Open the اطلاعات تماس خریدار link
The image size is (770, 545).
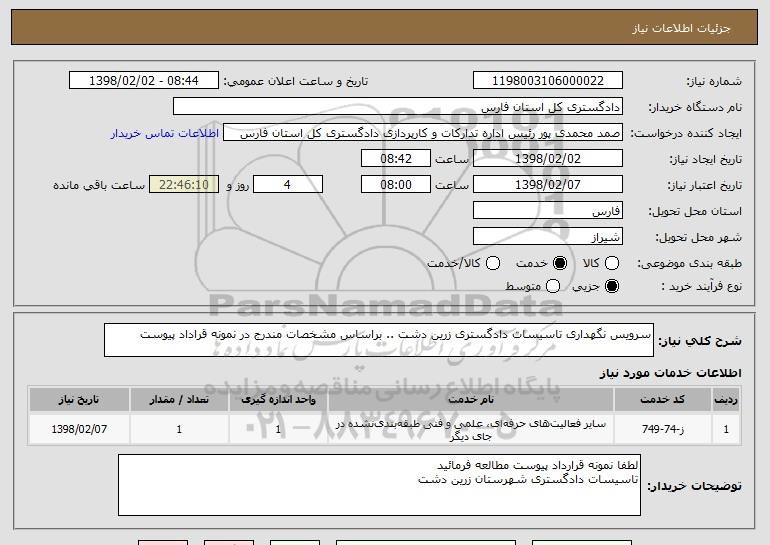tap(165, 133)
